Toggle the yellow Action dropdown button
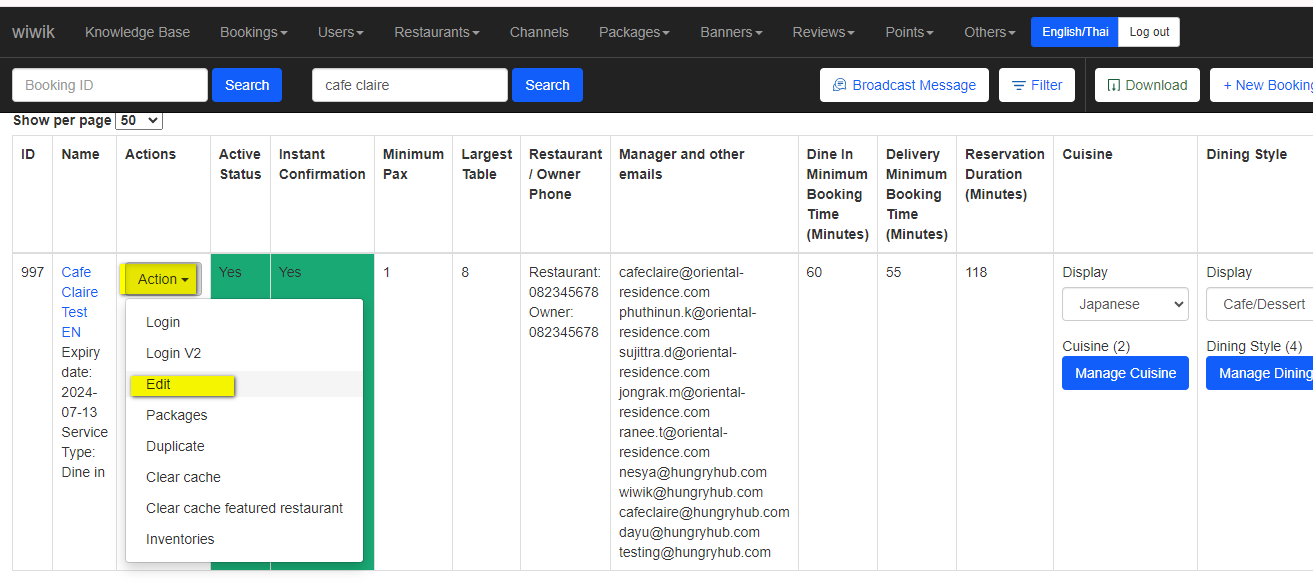1313x587 pixels. 163,279
